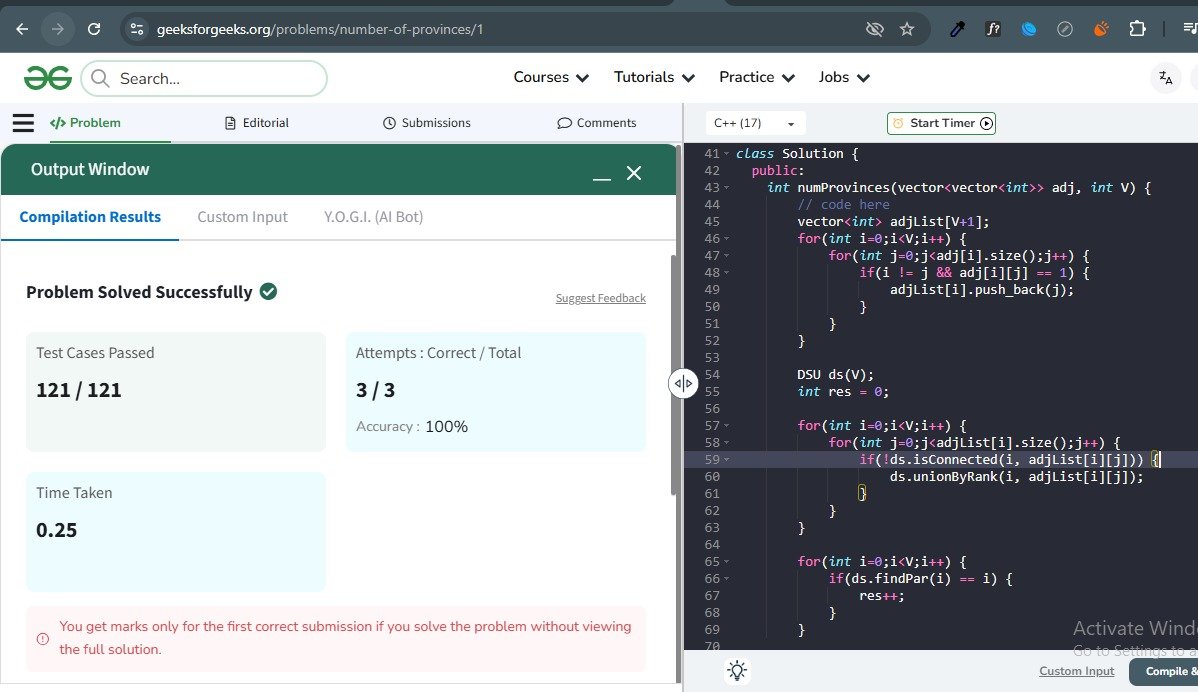1198x692 pixels.
Task: Open the media control playlist icon
Action: click(1190, 29)
